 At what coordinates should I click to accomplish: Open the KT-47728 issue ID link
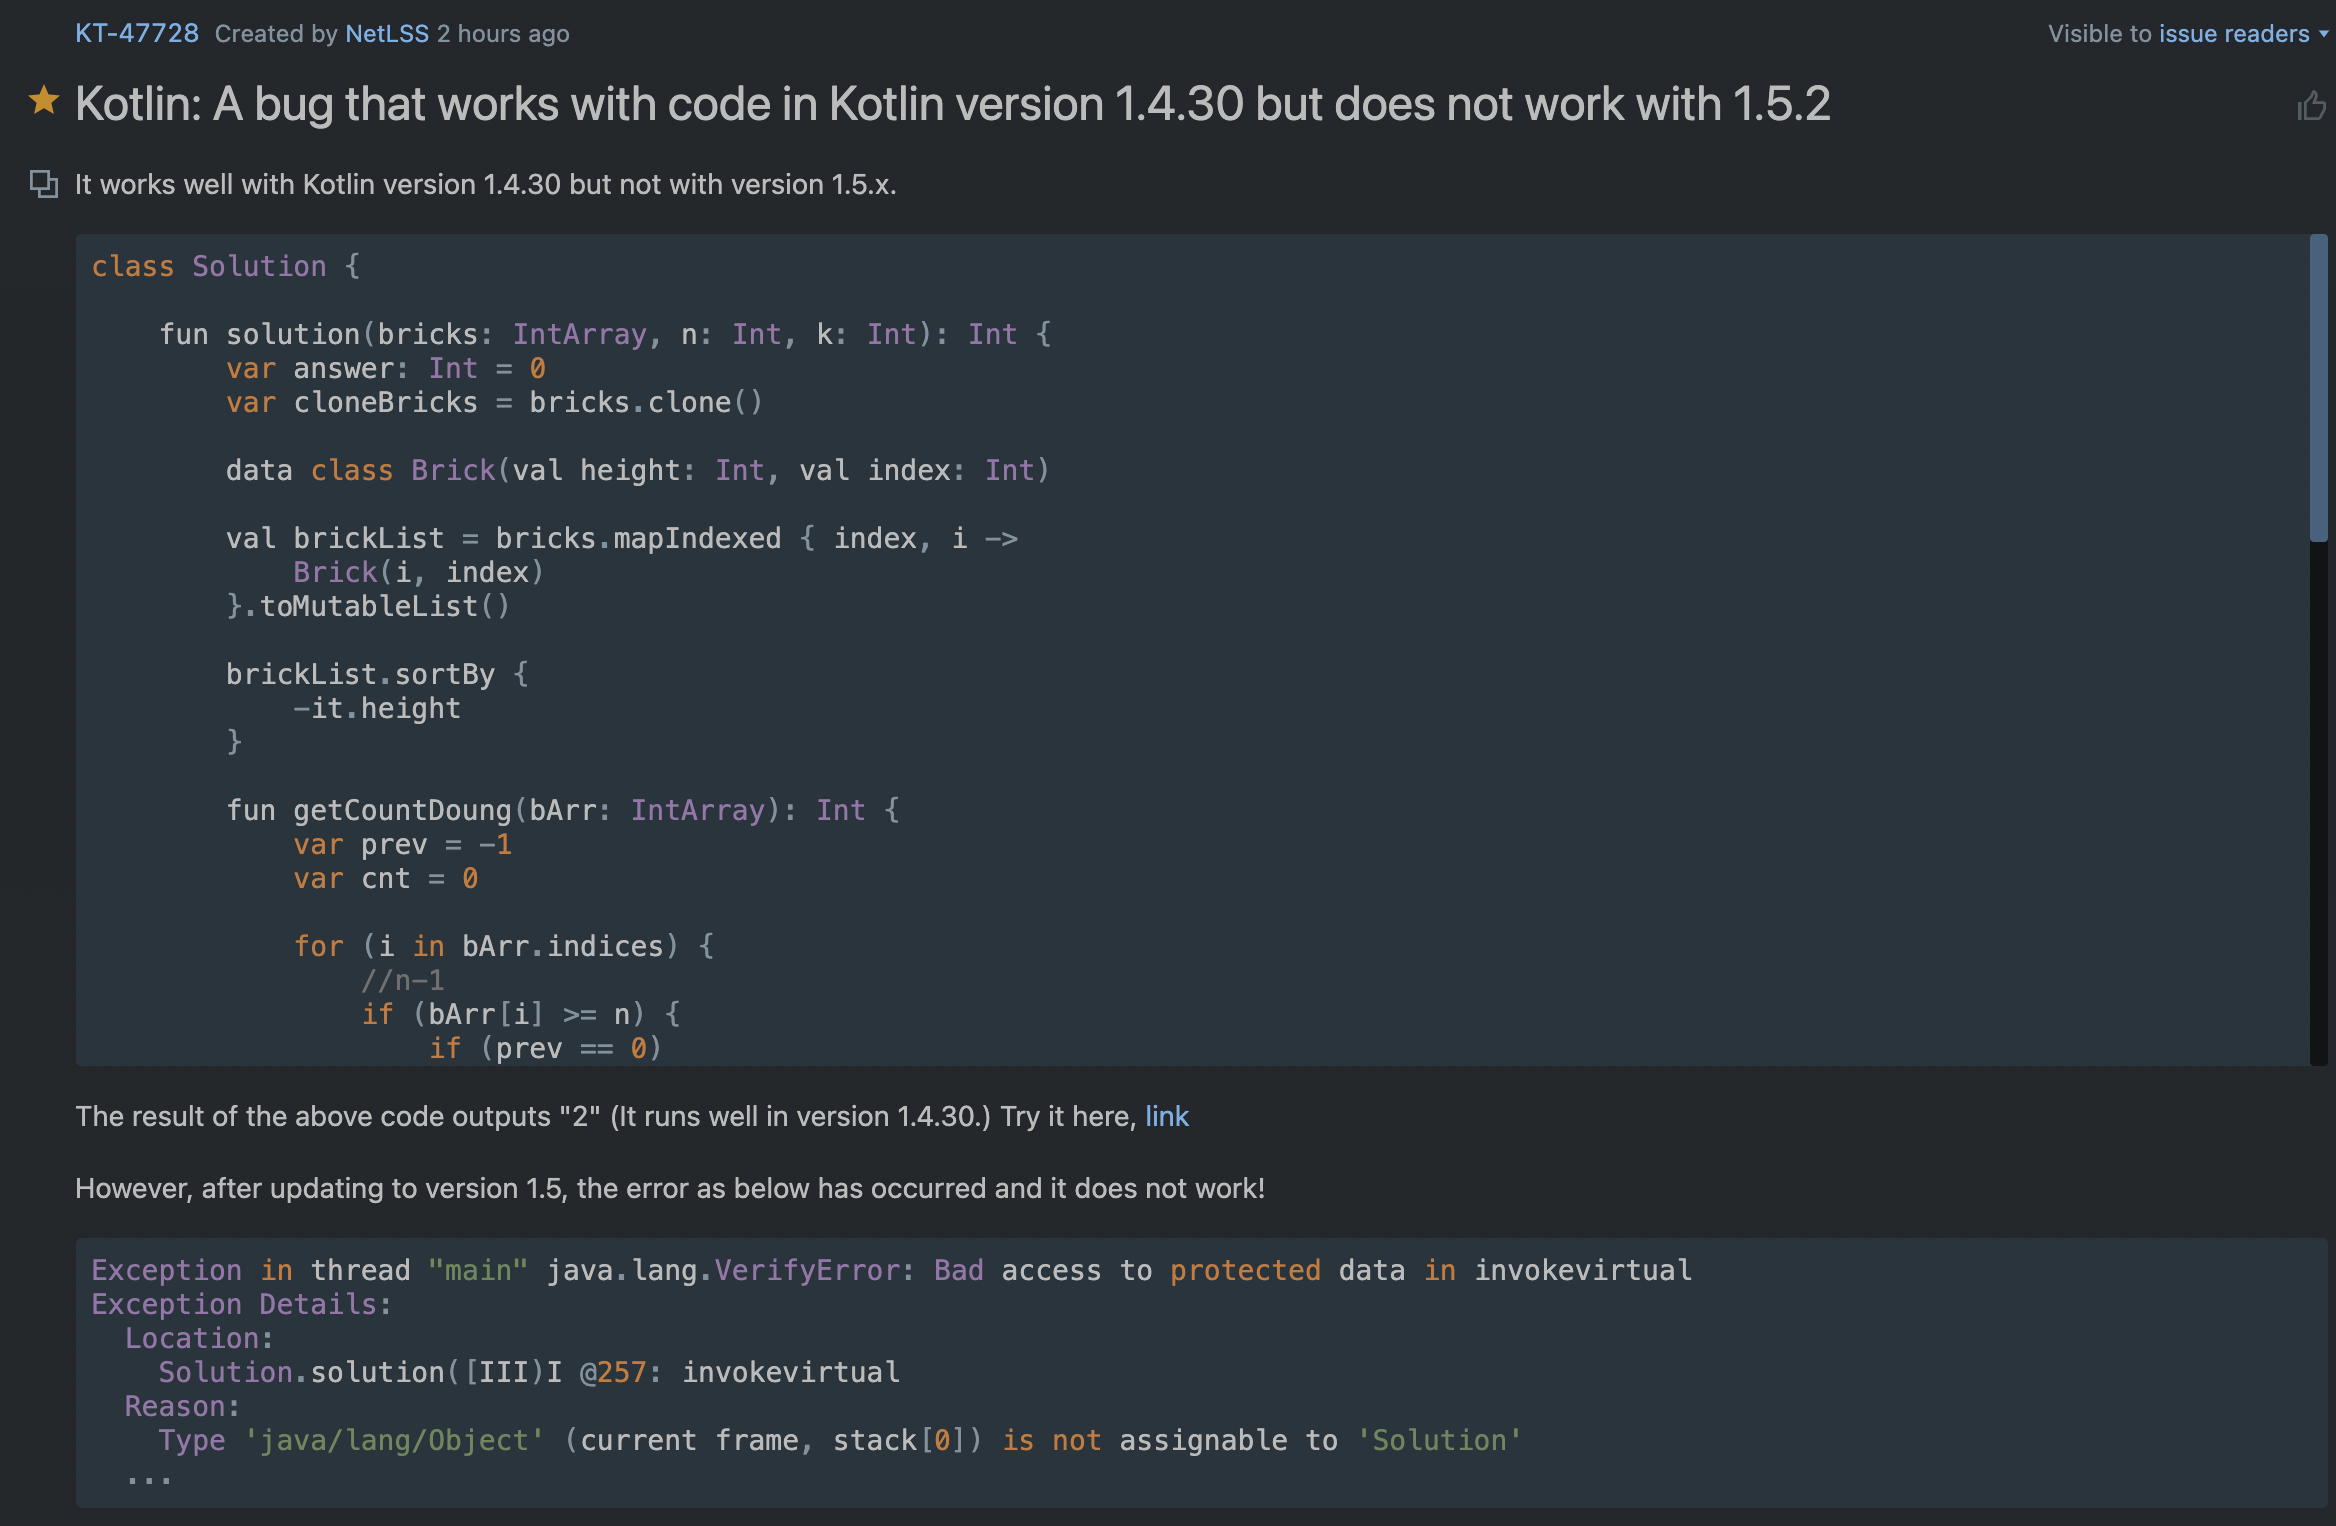pyautogui.click(x=137, y=33)
